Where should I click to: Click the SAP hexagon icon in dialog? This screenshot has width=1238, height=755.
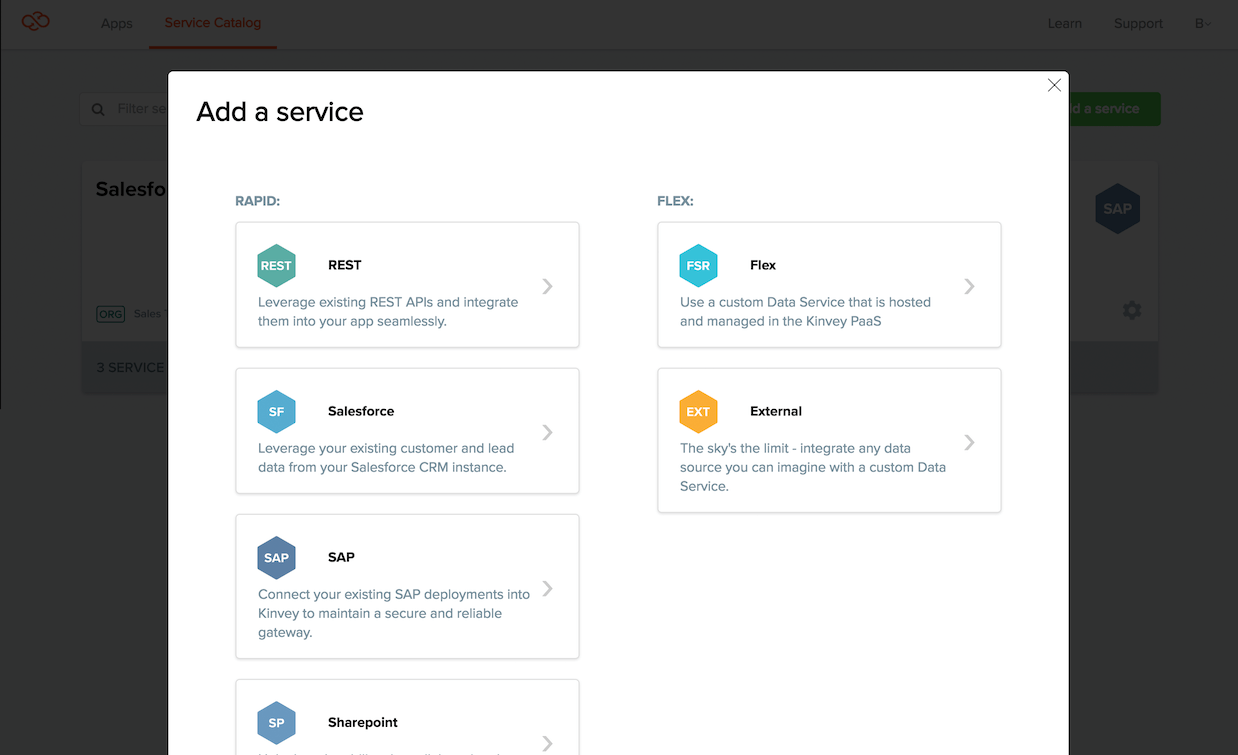click(x=276, y=558)
